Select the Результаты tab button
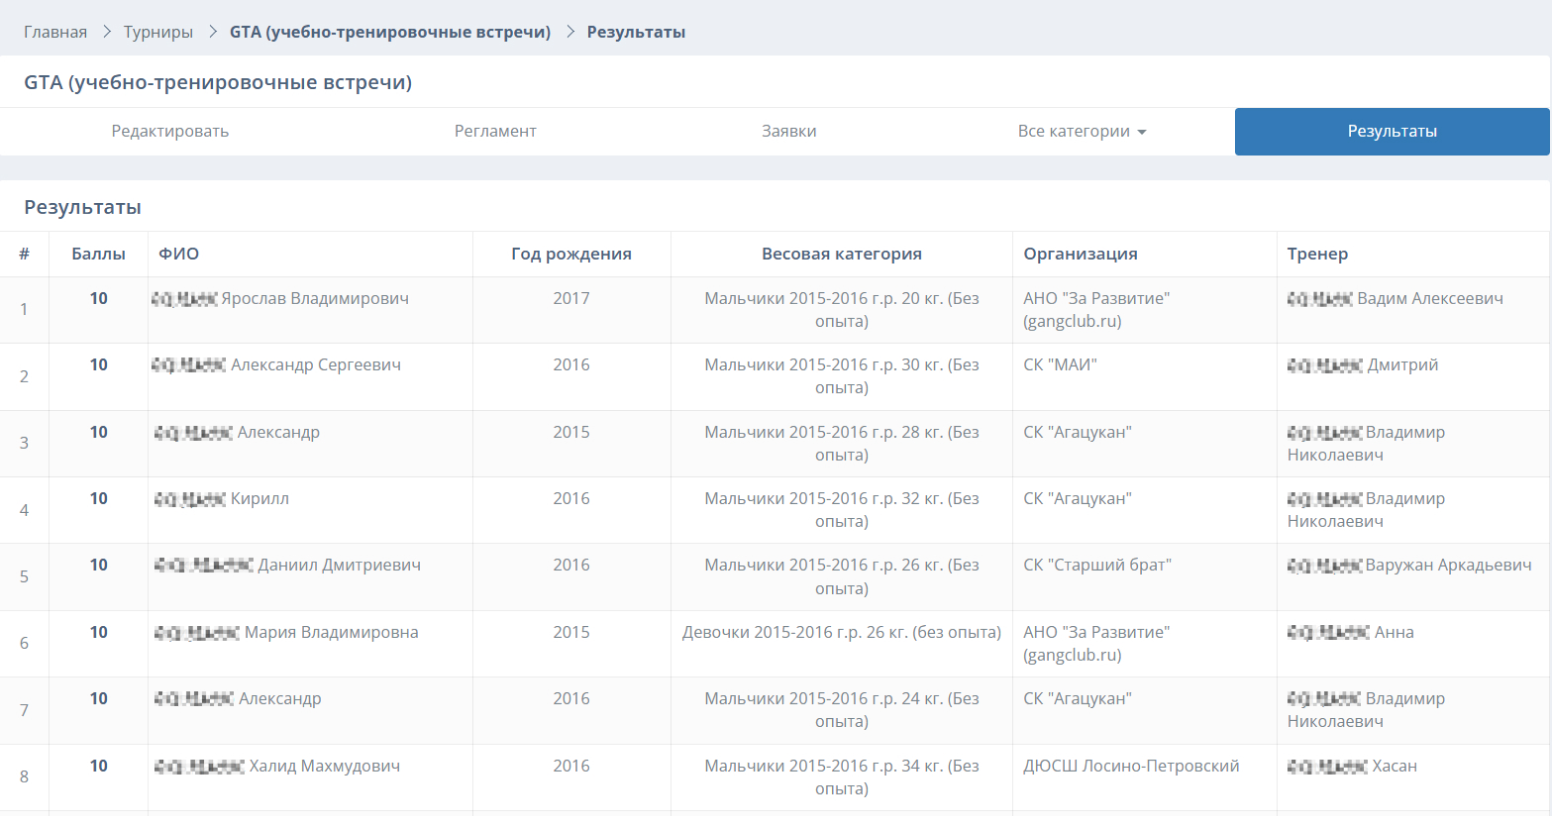This screenshot has height=816, width=1552. [1391, 131]
